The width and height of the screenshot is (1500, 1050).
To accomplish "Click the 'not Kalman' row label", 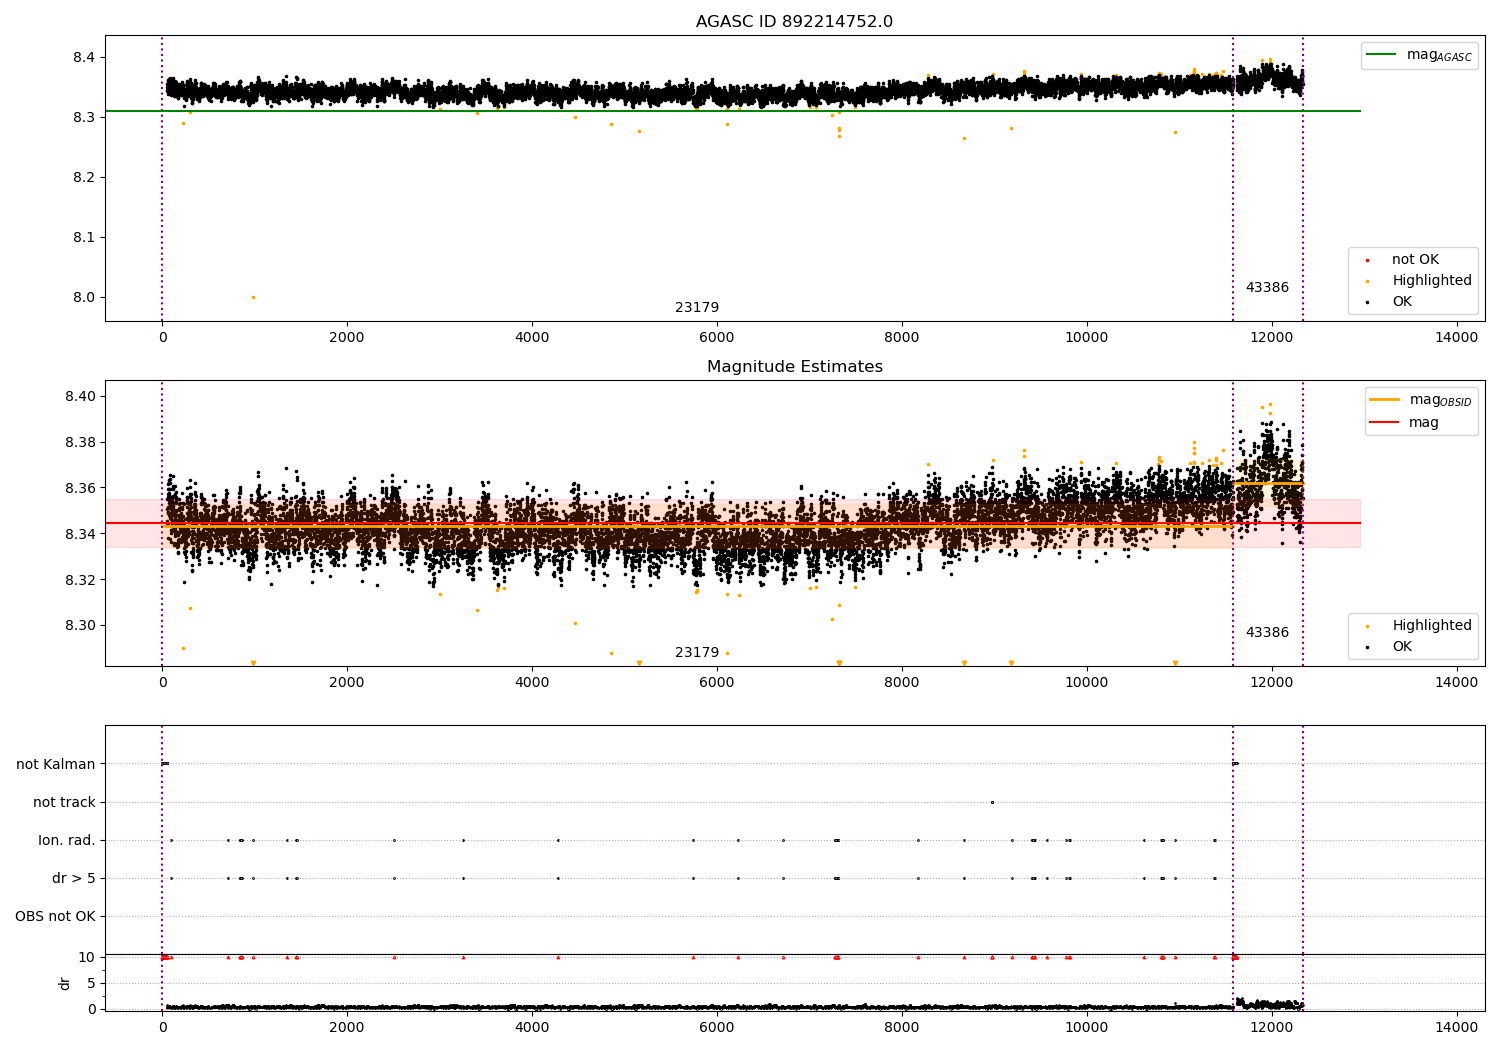I will (x=56, y=764).
